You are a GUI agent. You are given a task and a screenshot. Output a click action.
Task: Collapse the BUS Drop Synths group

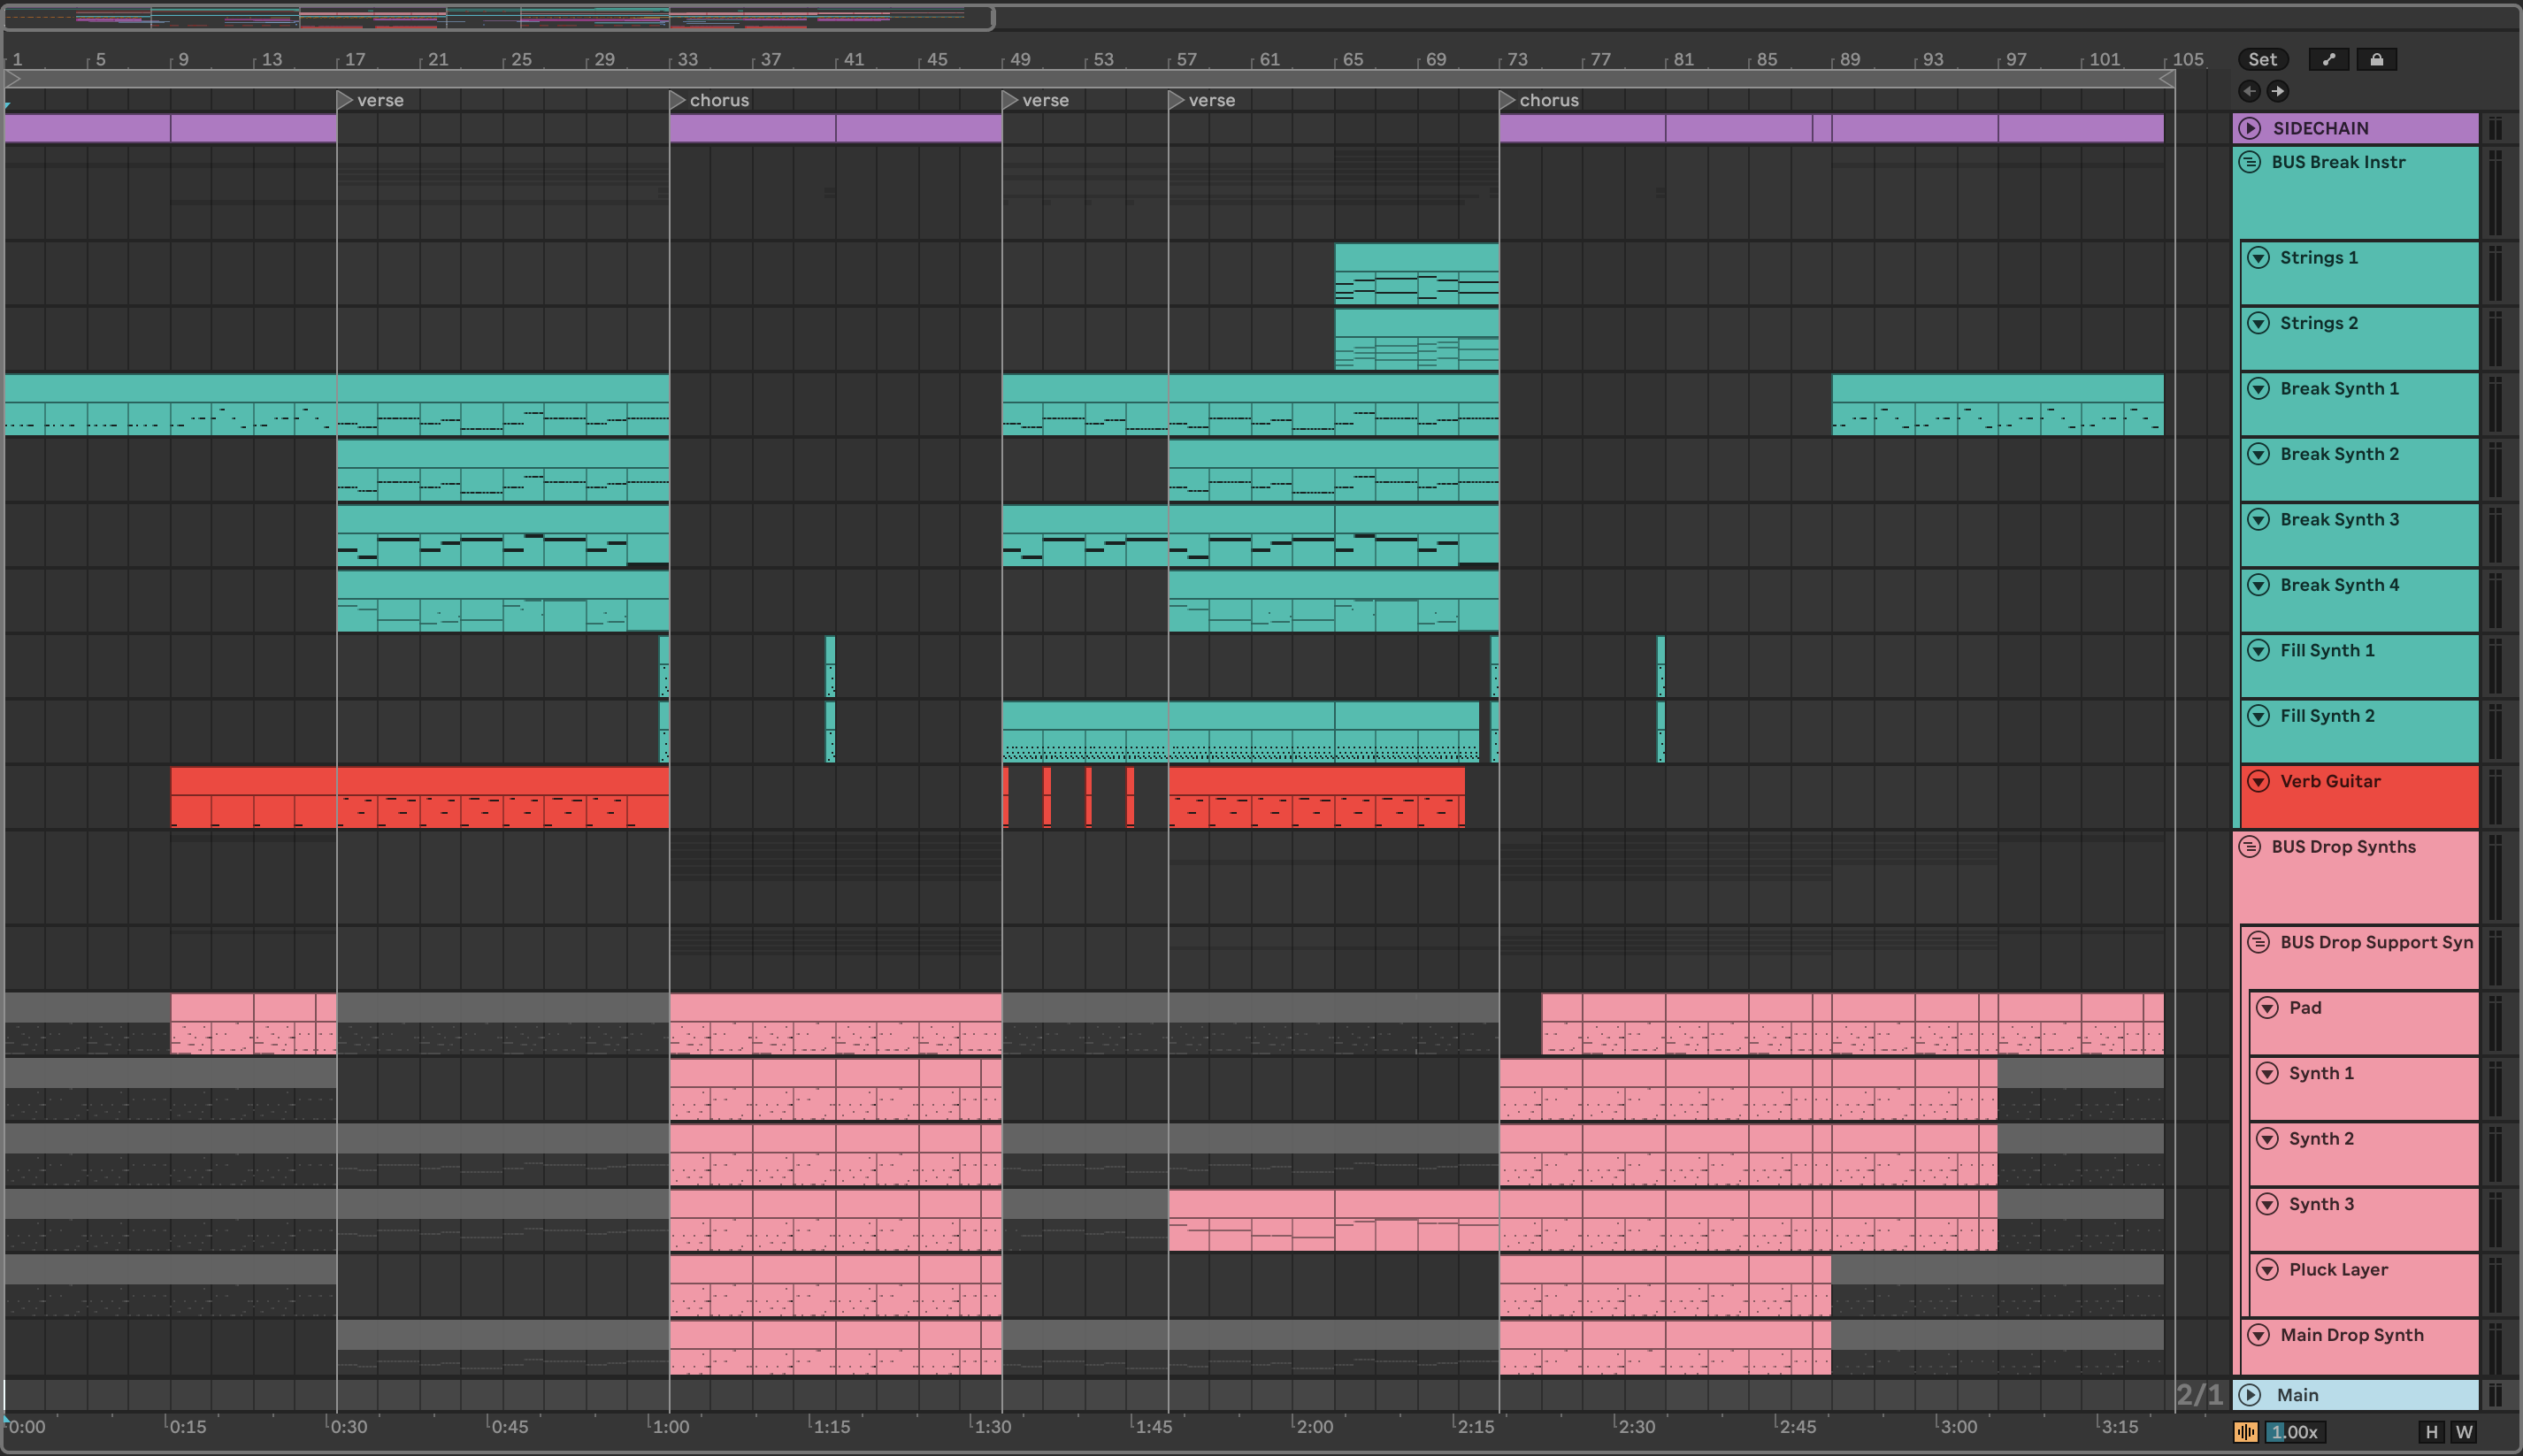2250,847
